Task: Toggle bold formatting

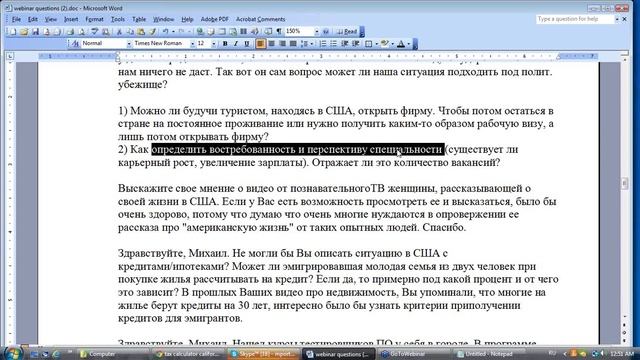Action: (x=225, y=43)
